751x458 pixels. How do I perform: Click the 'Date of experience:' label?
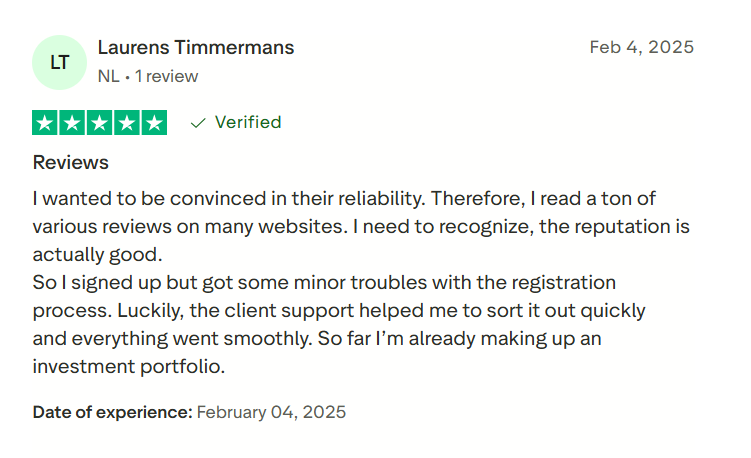112,412
